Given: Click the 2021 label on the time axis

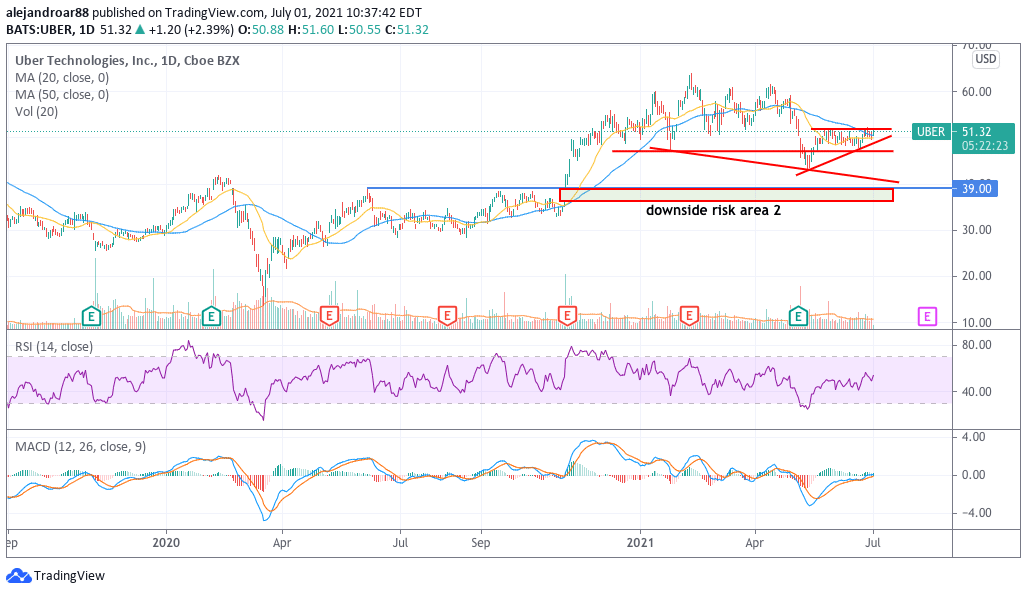Looking at the screenshot, I should (640, 543).
